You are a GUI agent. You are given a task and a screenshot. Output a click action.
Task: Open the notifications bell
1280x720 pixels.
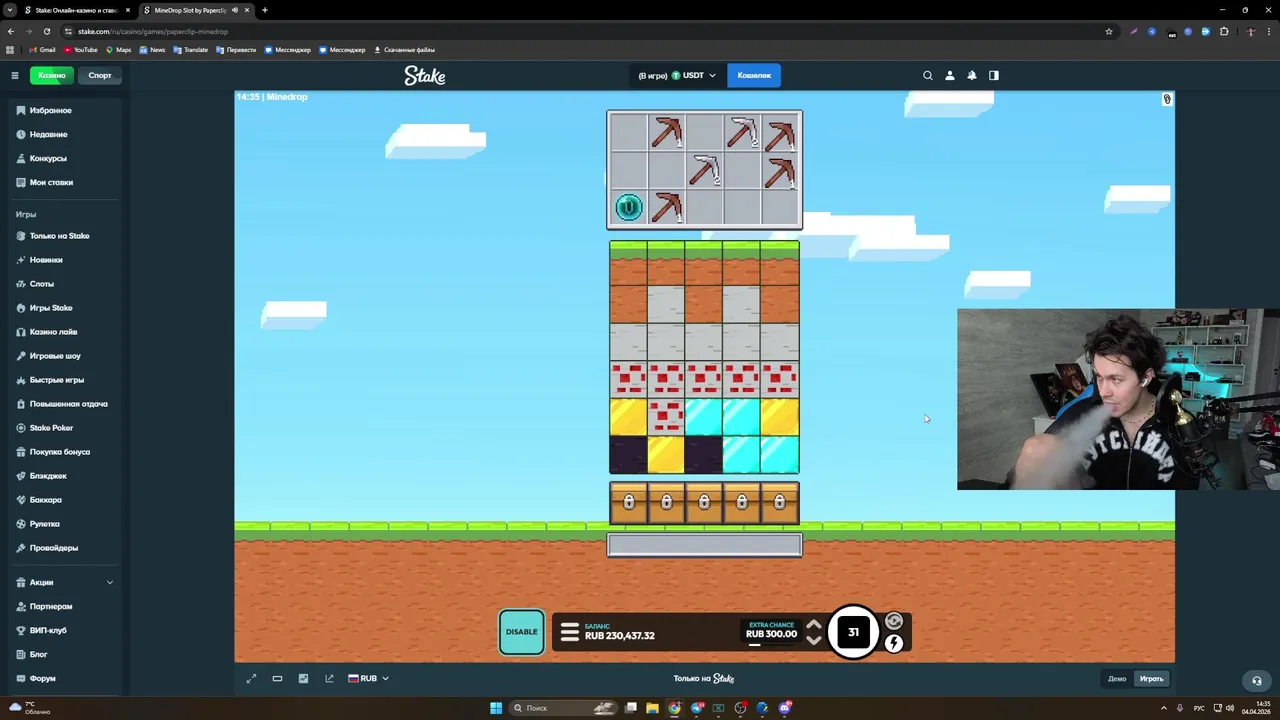[x=972, y=75]
